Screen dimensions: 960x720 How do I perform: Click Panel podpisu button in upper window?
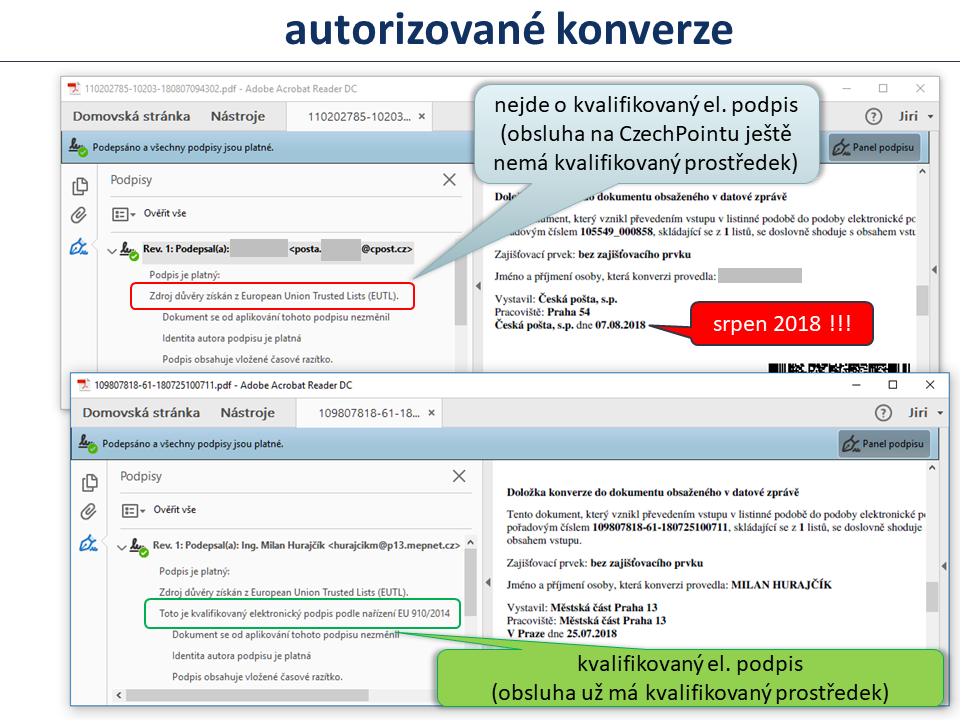875,148
